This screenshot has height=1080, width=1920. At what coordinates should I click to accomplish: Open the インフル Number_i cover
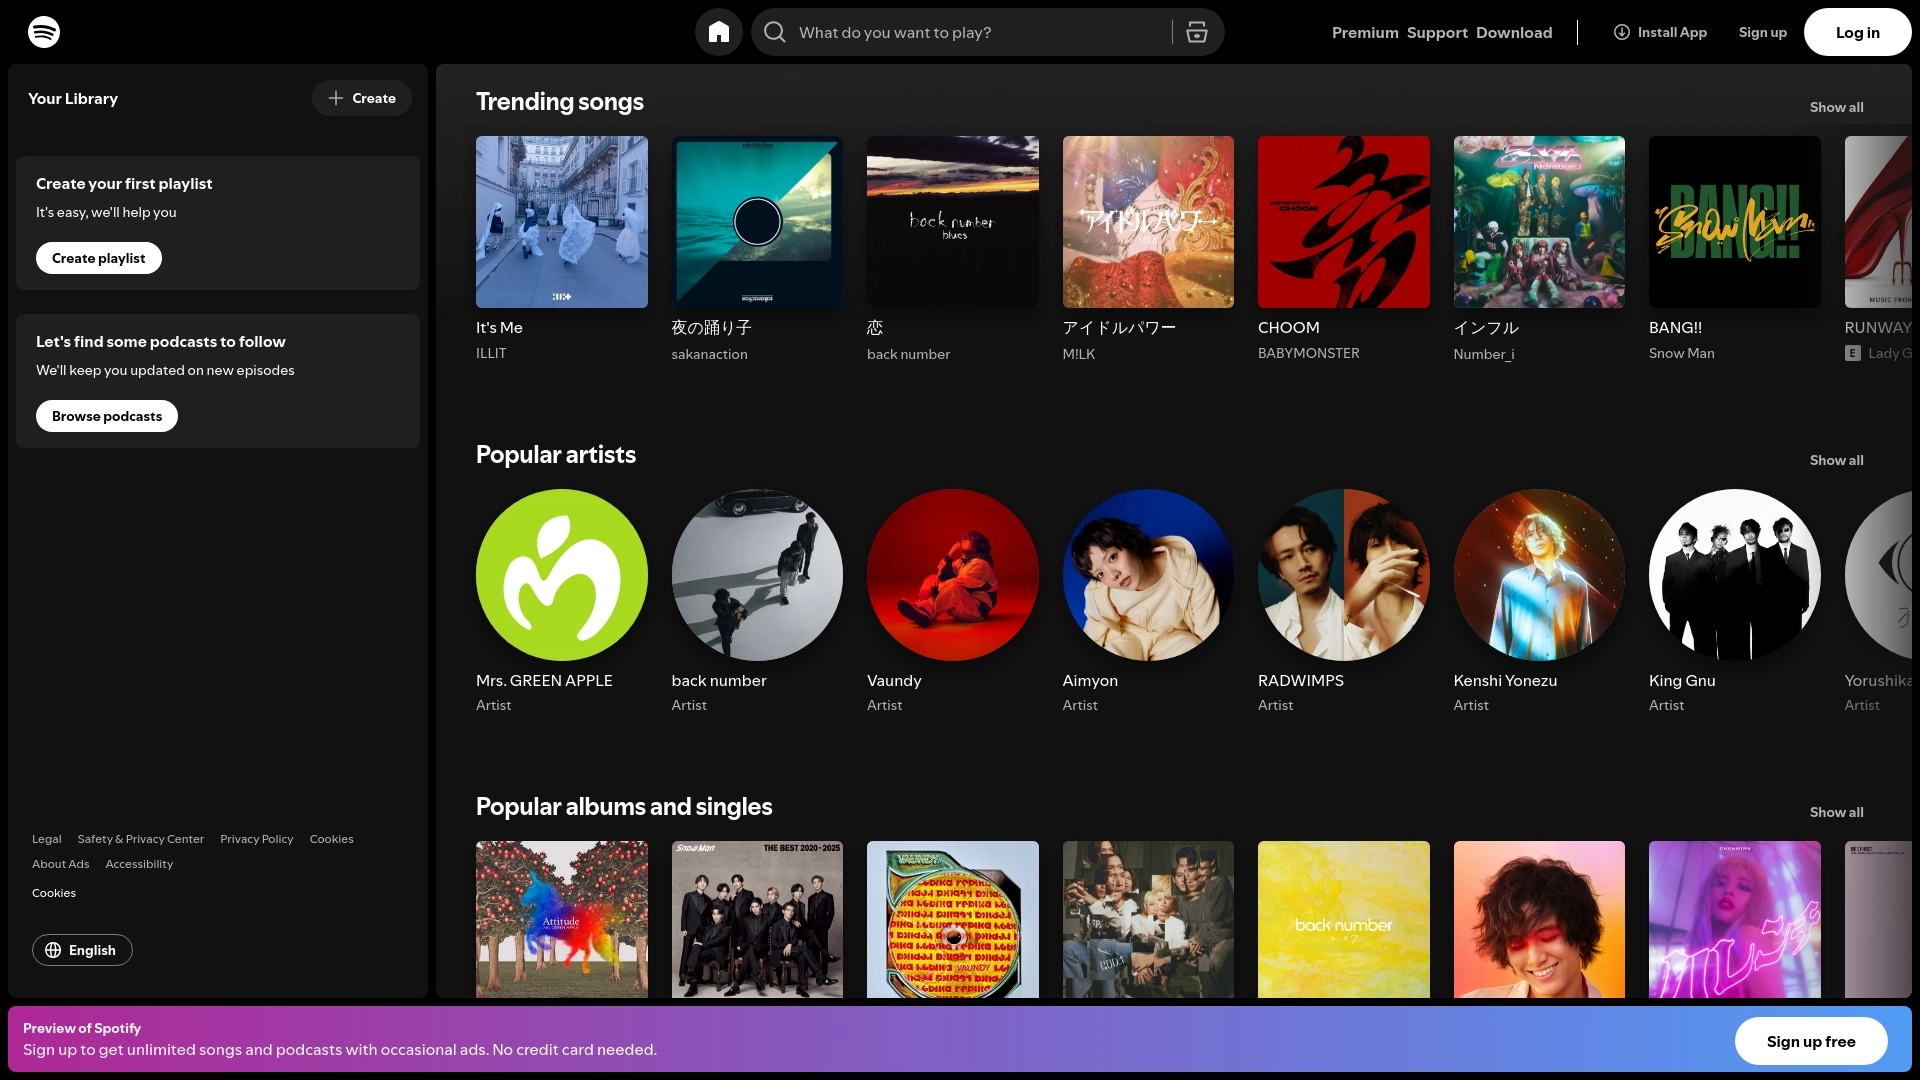(1539, 222)
